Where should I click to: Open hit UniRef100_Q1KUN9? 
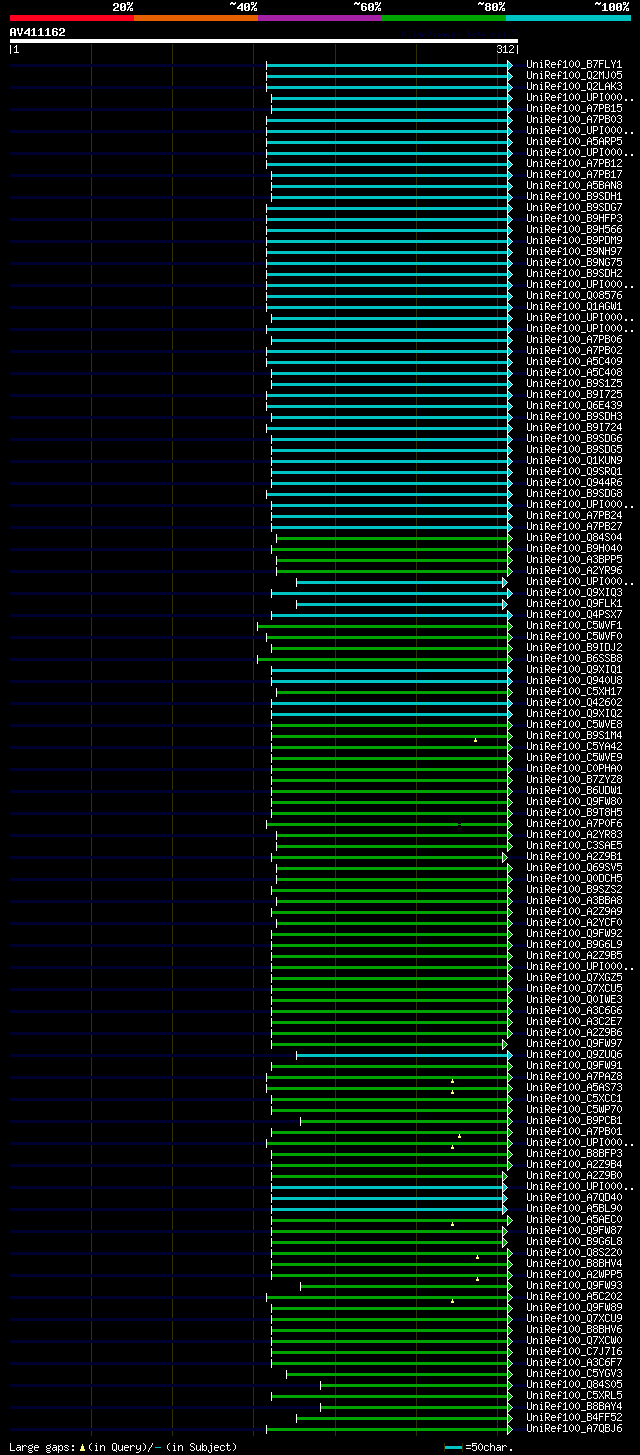[574, 461]
